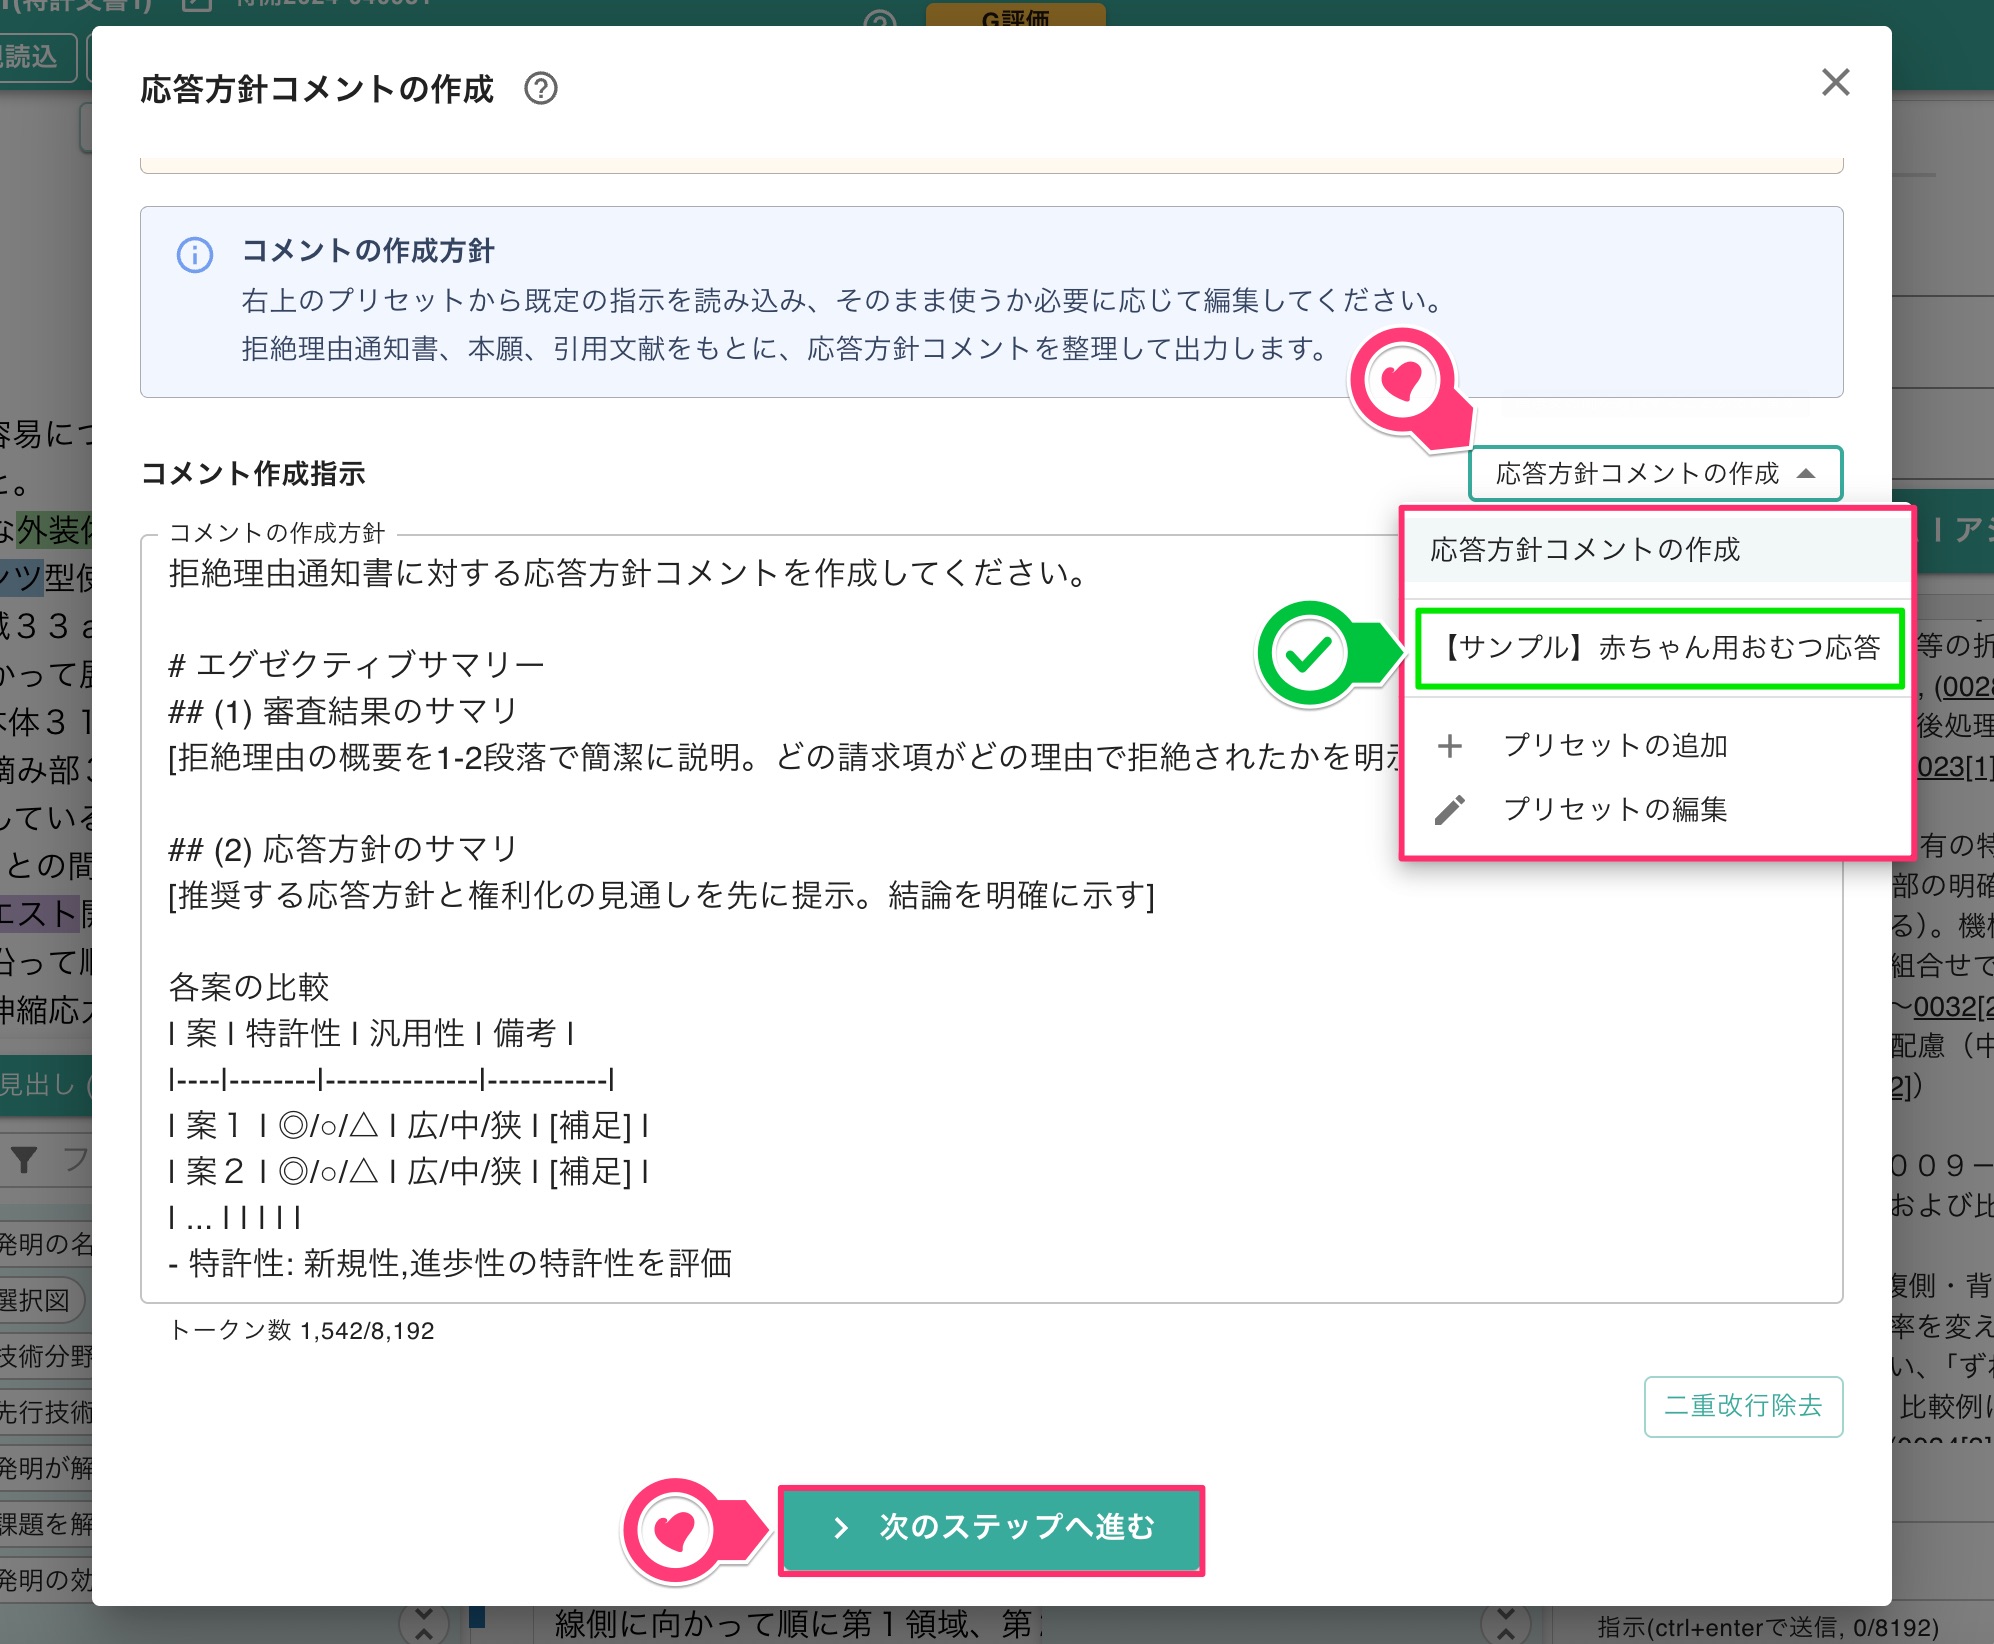Click the コメント作成指示 heading text
This screenshot has height=1644, width=1994.
click(253, 473)
